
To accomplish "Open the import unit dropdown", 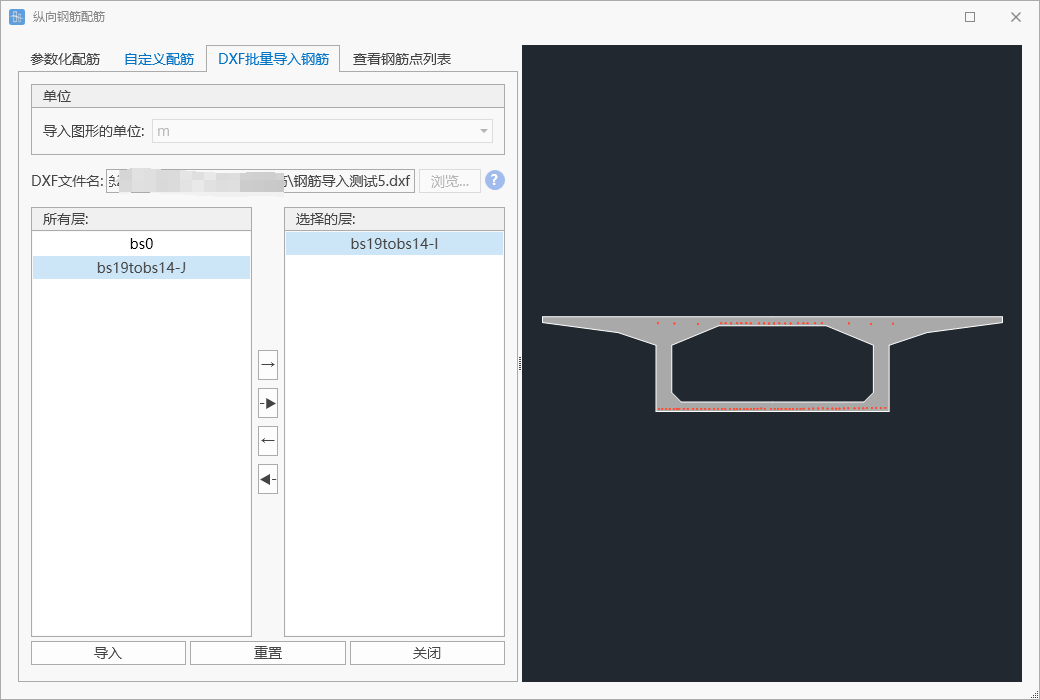I will (322, 131).
